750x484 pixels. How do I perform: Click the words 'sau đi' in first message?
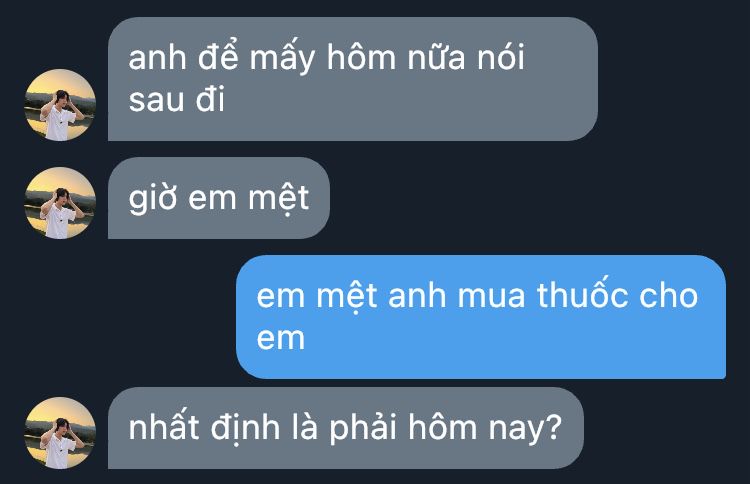[x=176, y=100]
